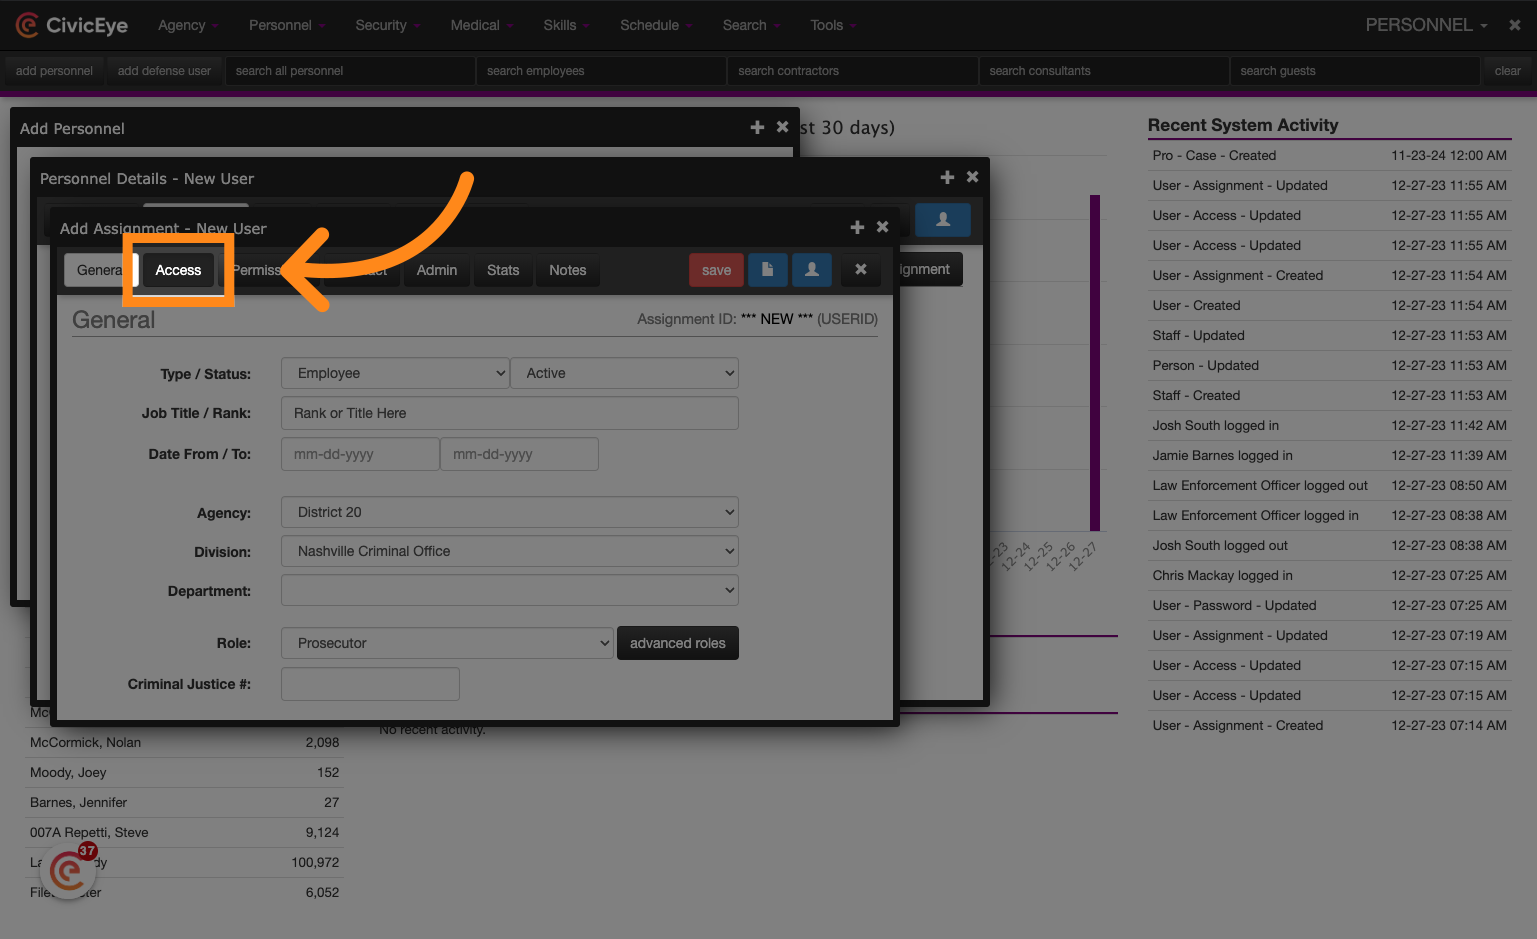The height and width of the screenshot is (939, 1537).
Task: Select the Pro - Case - Created activity
Action: (x=1329, y=155)
